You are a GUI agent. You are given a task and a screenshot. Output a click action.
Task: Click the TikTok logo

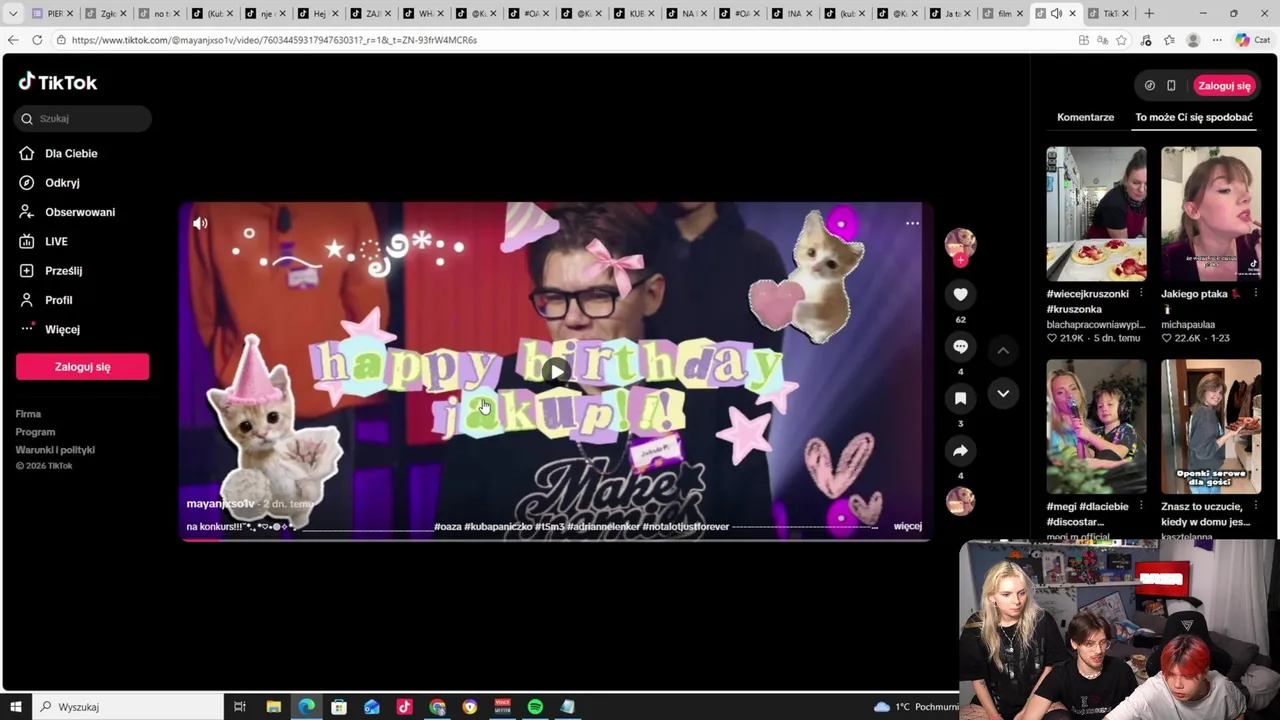[58, 82]
